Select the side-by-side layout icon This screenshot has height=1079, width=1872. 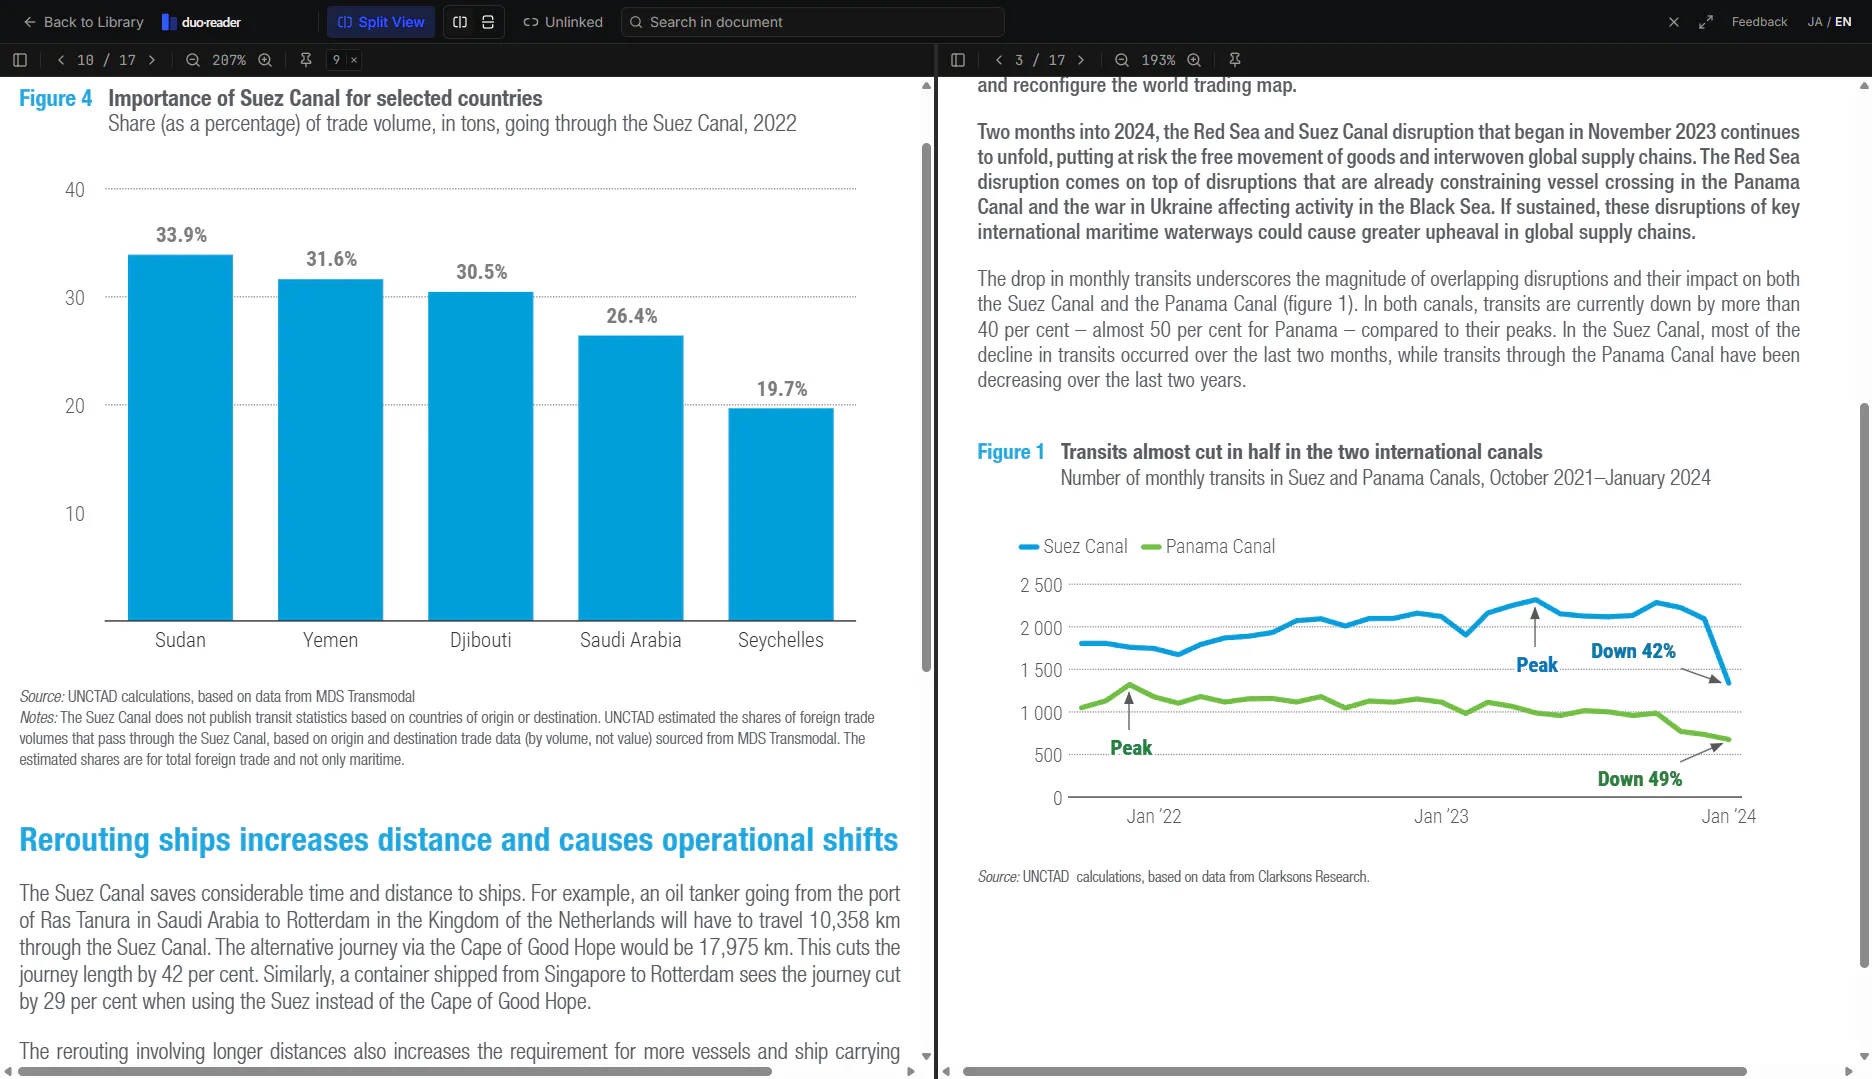pos(460,22)
